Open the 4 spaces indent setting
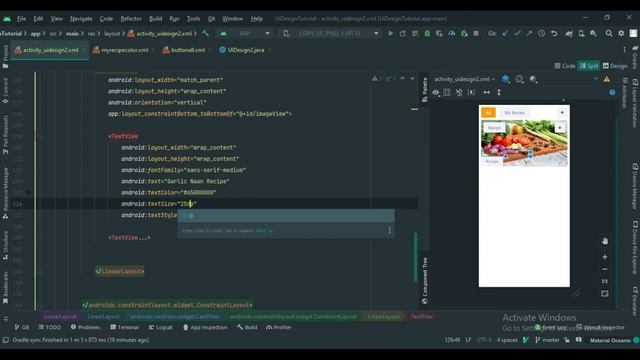This screenshot has width=640, height=360. [507, 340]
